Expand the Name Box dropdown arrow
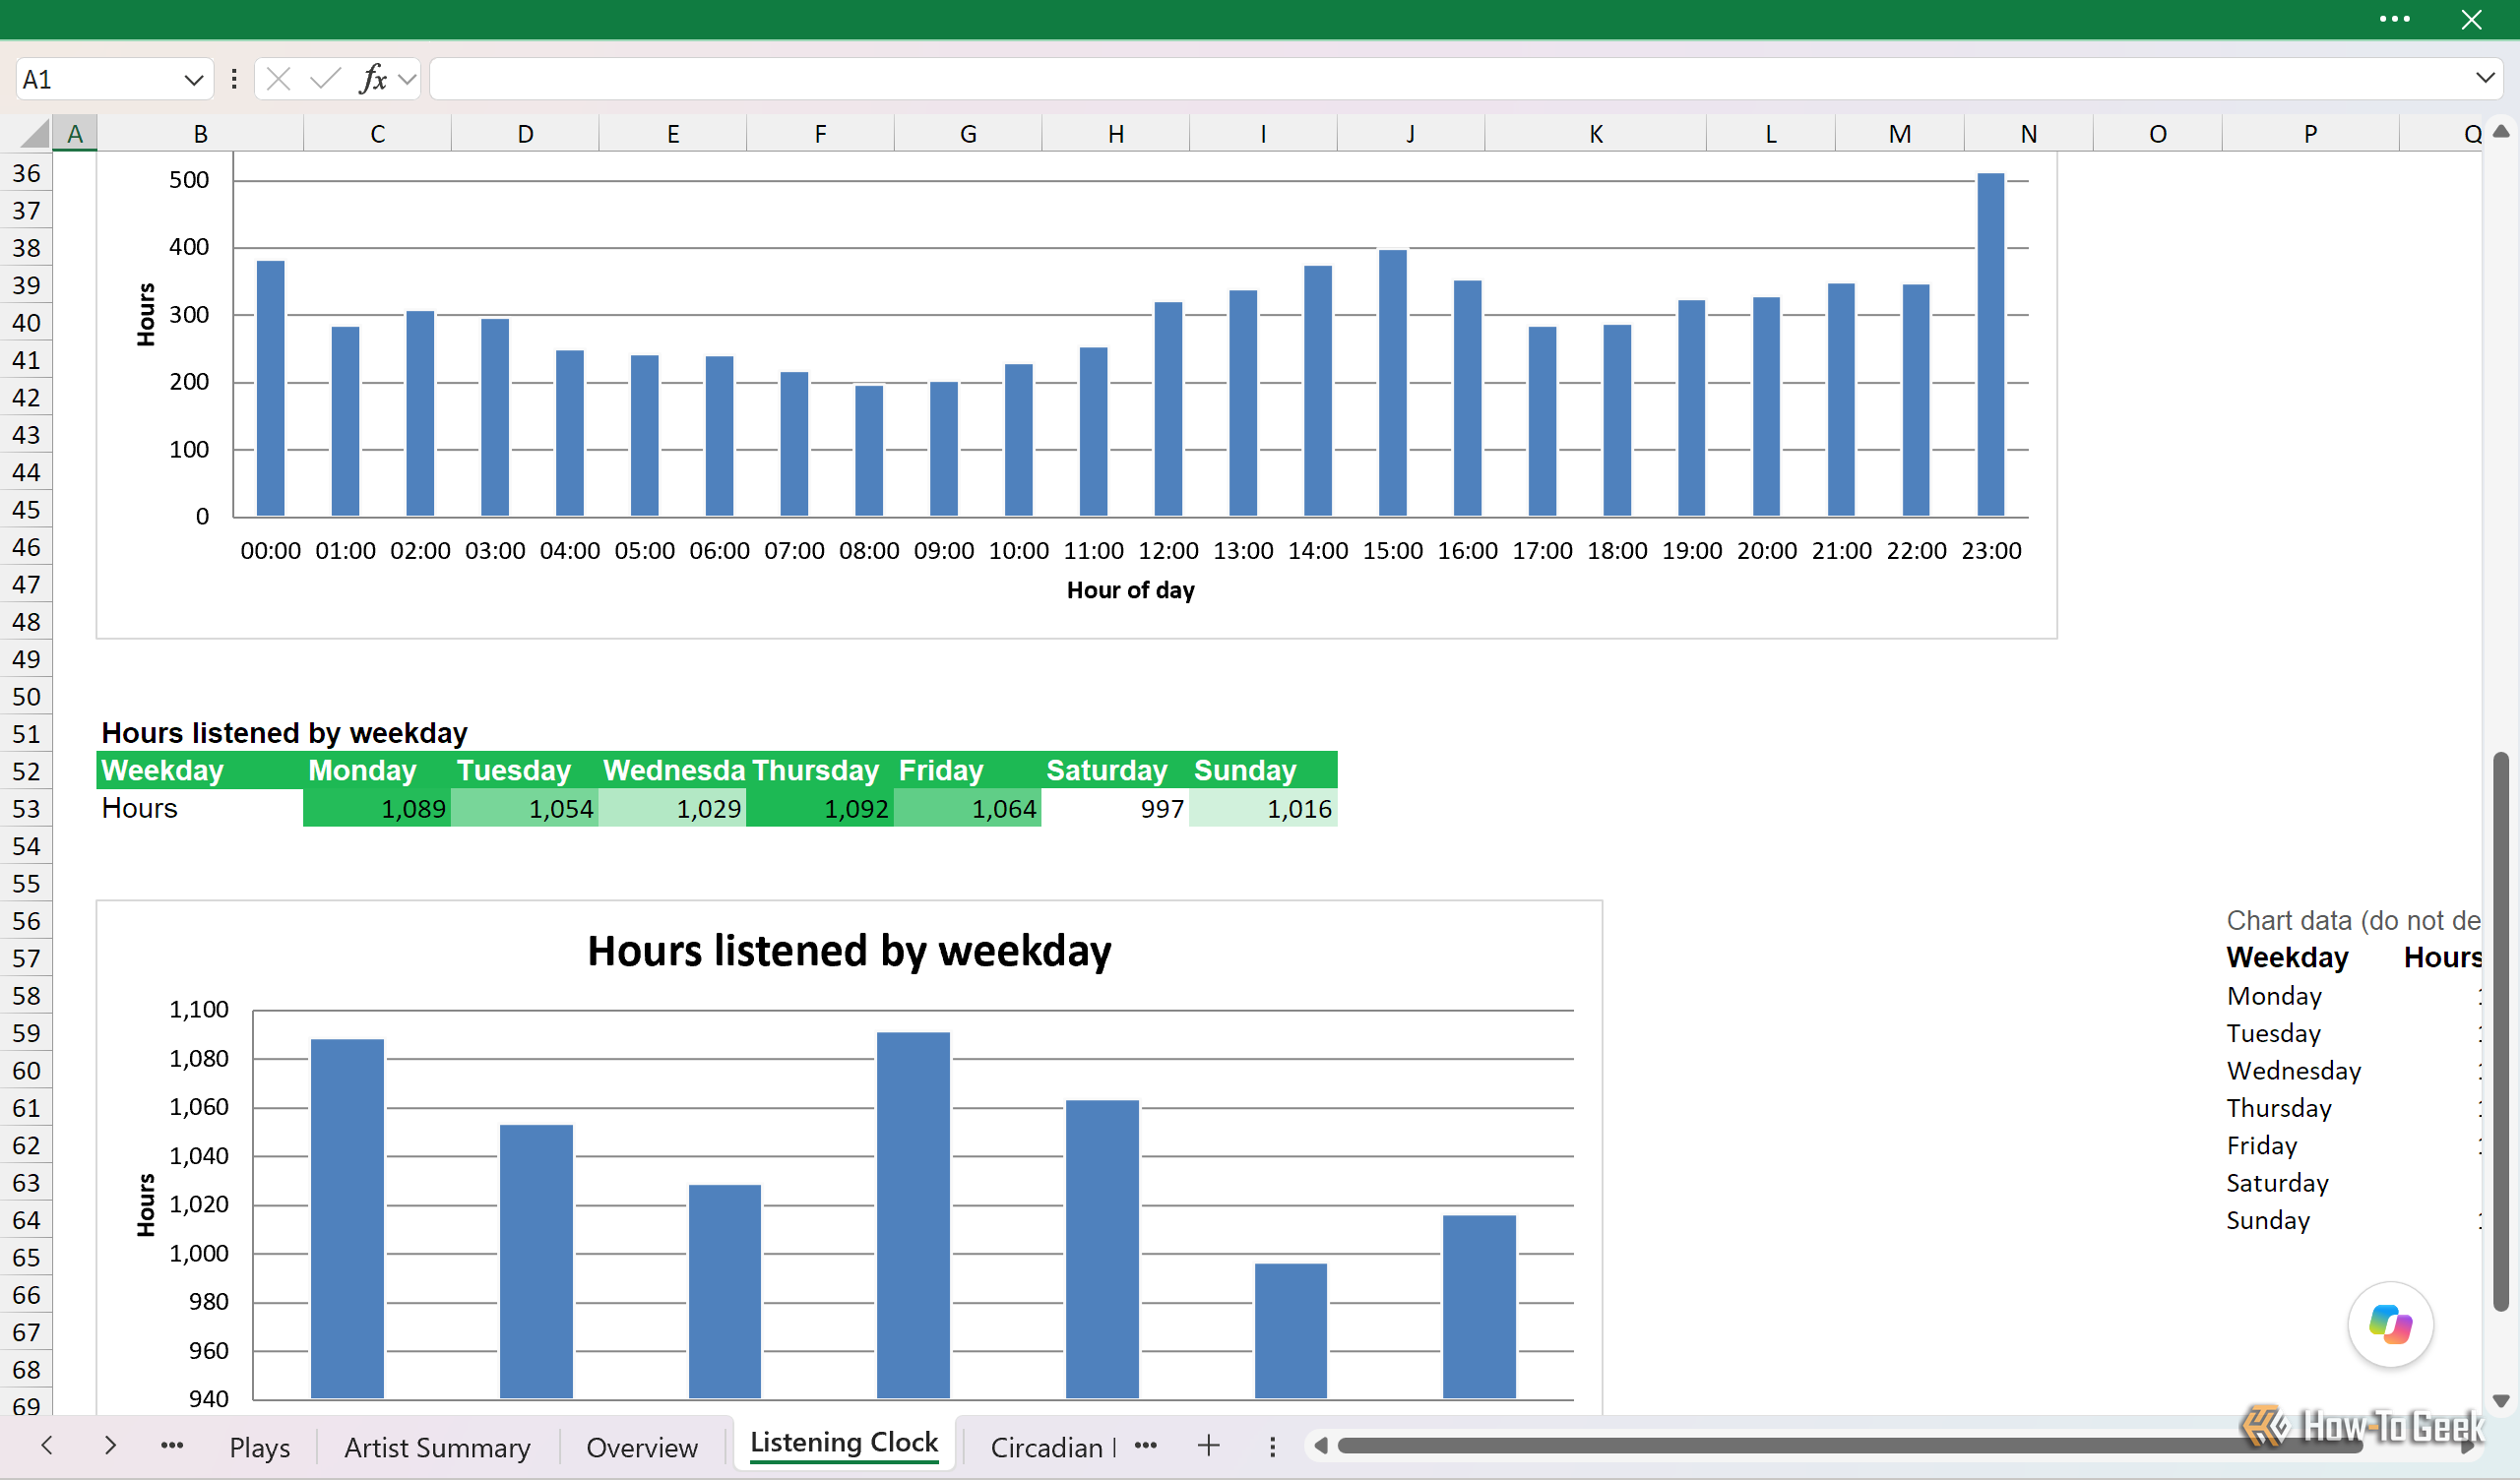This screenshot has width=2520, height=1480. tap(194, 80)
